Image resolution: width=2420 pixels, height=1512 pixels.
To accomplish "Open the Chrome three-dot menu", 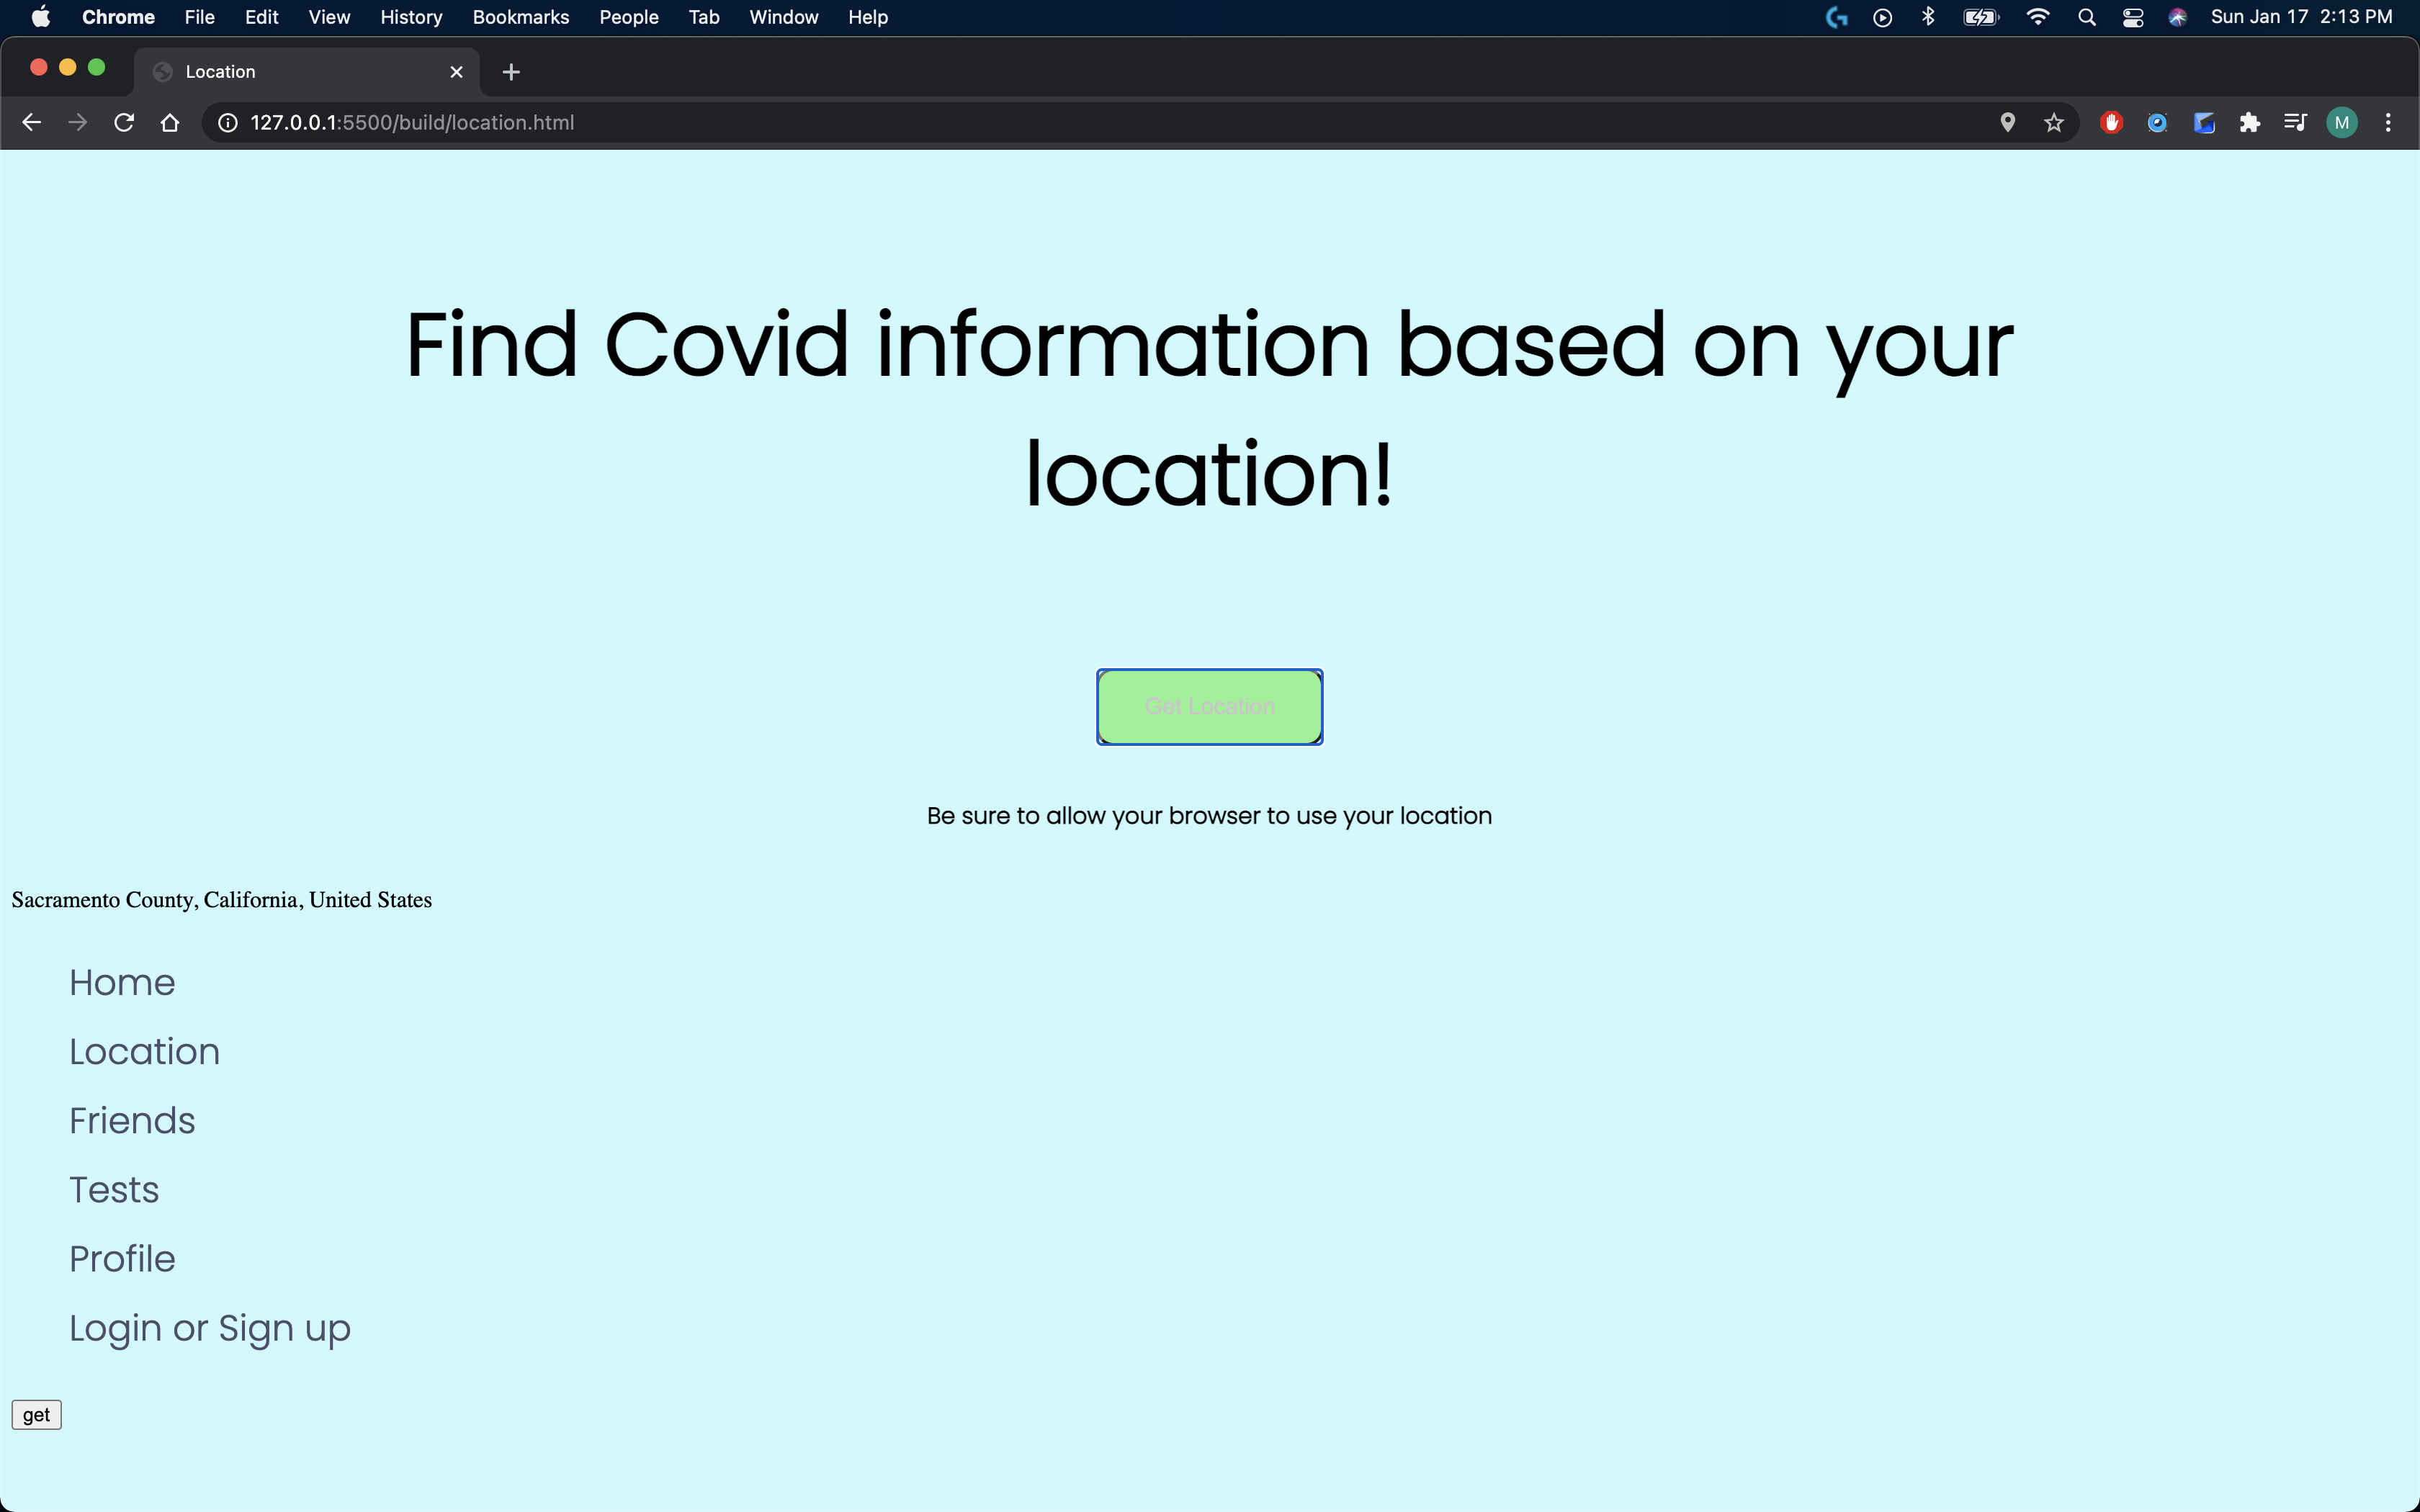I will click(x=2388, y=122).
